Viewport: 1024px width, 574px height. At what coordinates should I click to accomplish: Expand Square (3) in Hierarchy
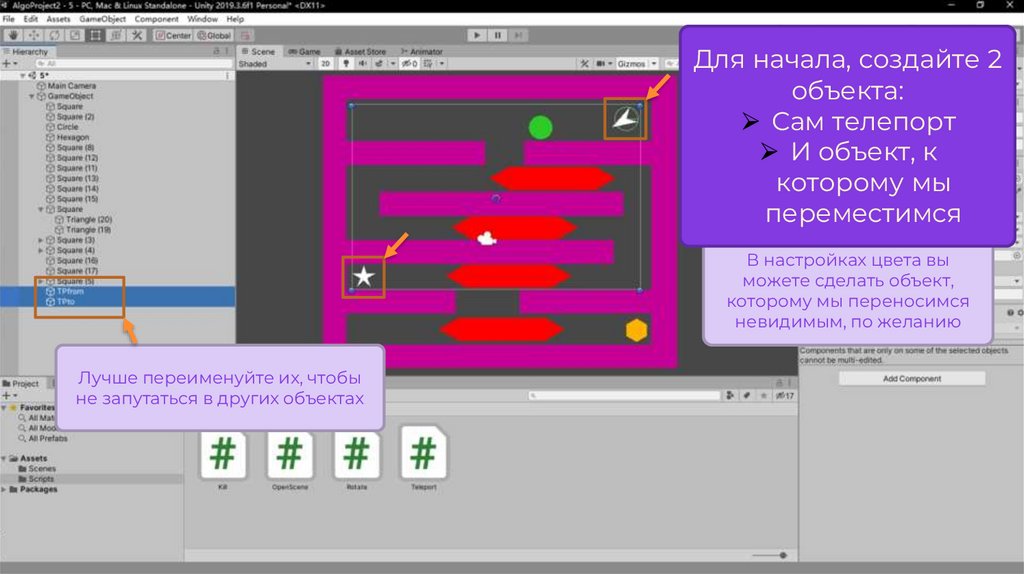(x=40, y=240)
